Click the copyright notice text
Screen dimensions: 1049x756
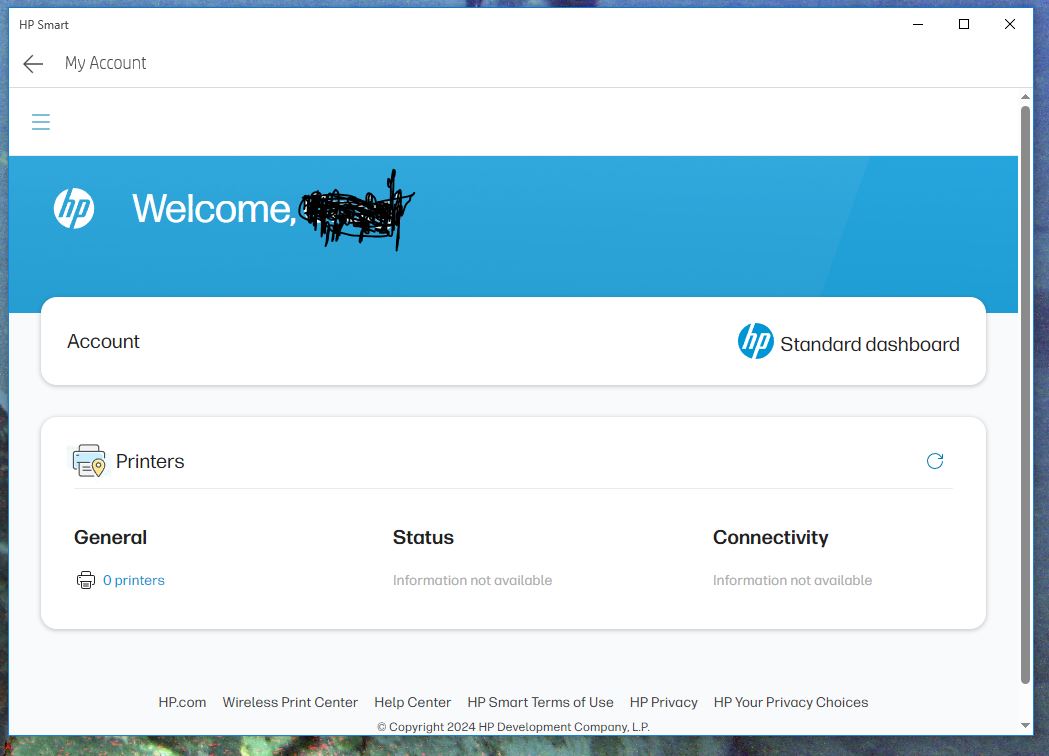(512, 727)
